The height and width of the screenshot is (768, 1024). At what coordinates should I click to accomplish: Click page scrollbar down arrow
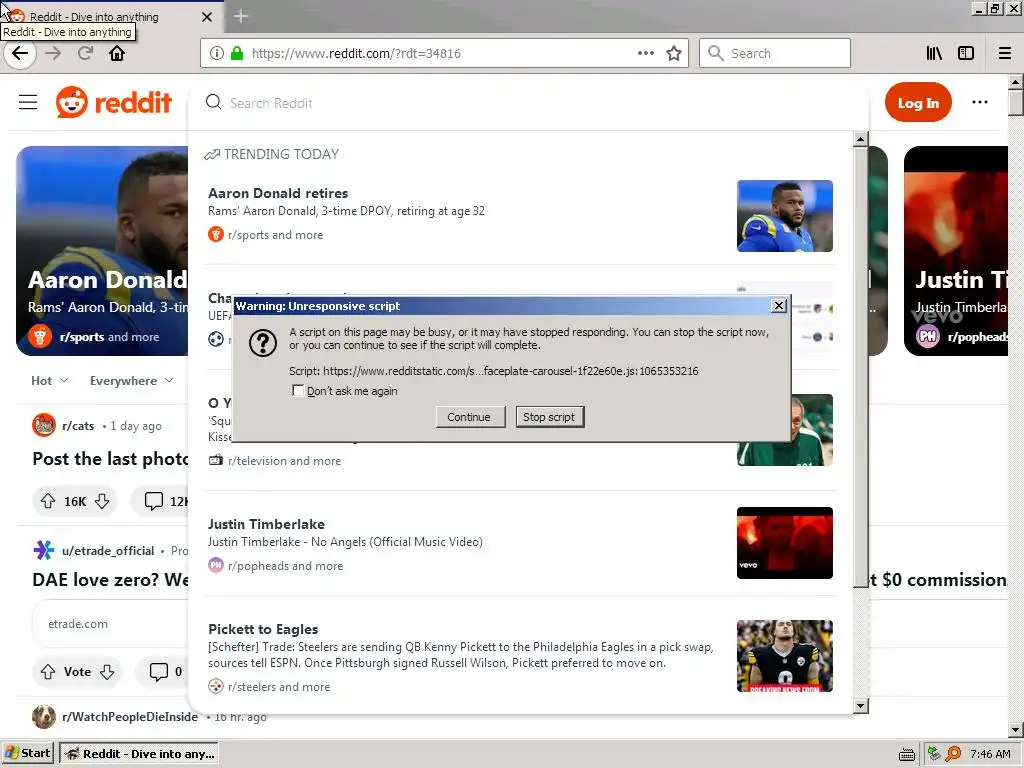[x=1016, y=730]
